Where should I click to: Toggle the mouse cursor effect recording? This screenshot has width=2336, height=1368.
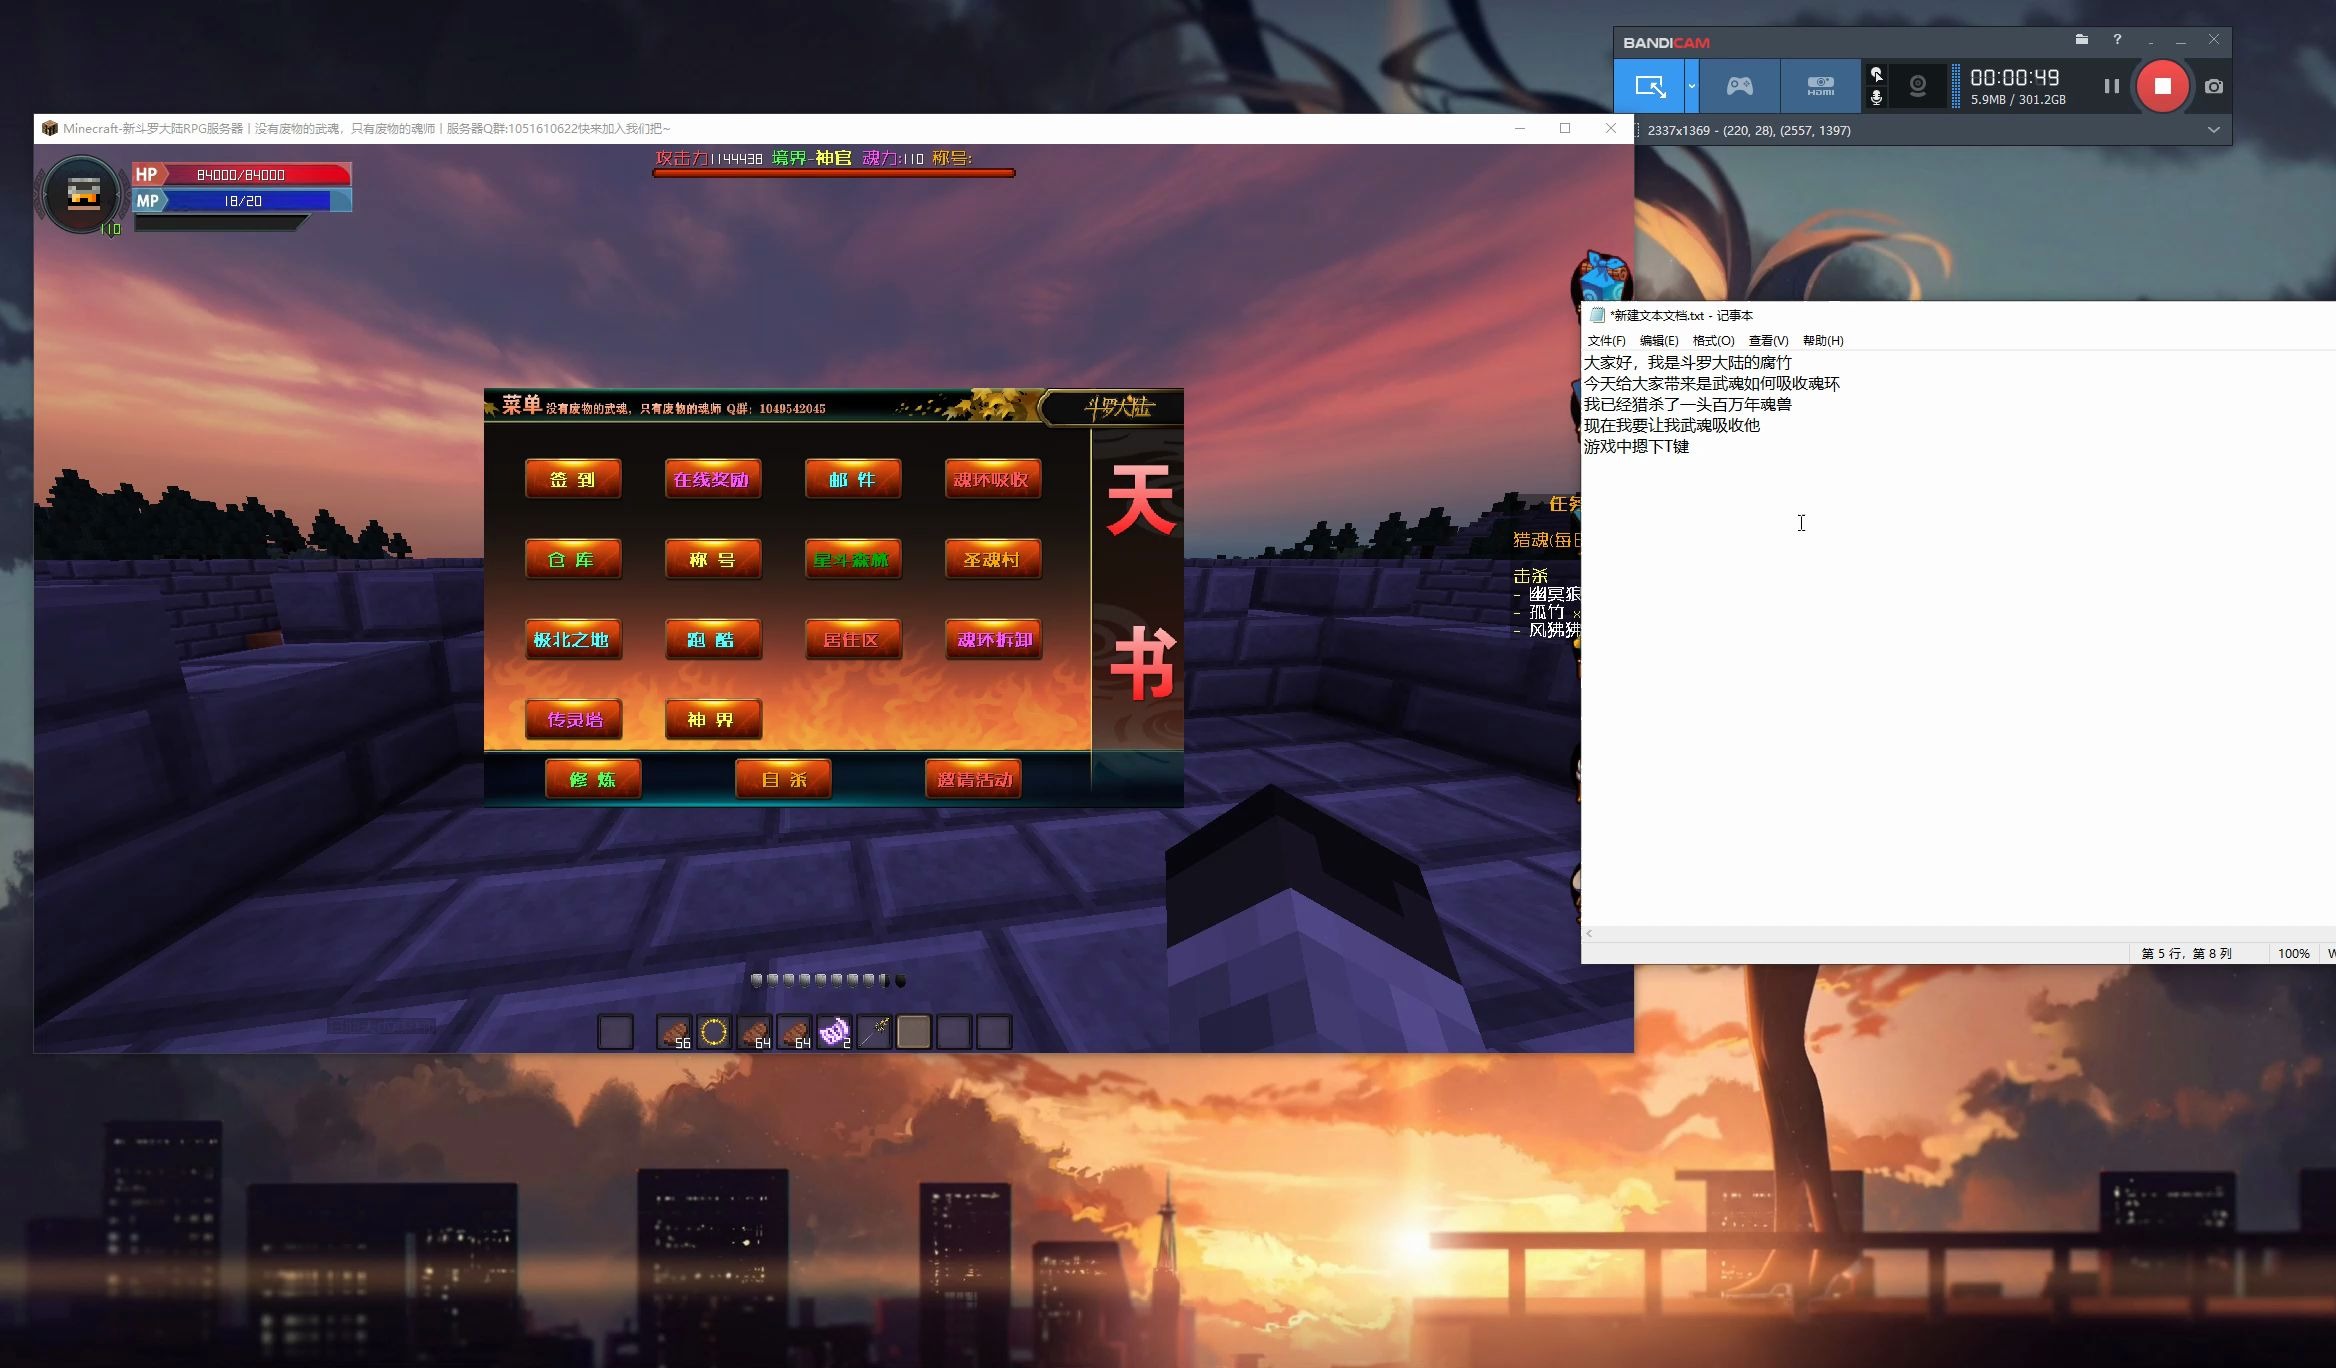point(1876,75)
